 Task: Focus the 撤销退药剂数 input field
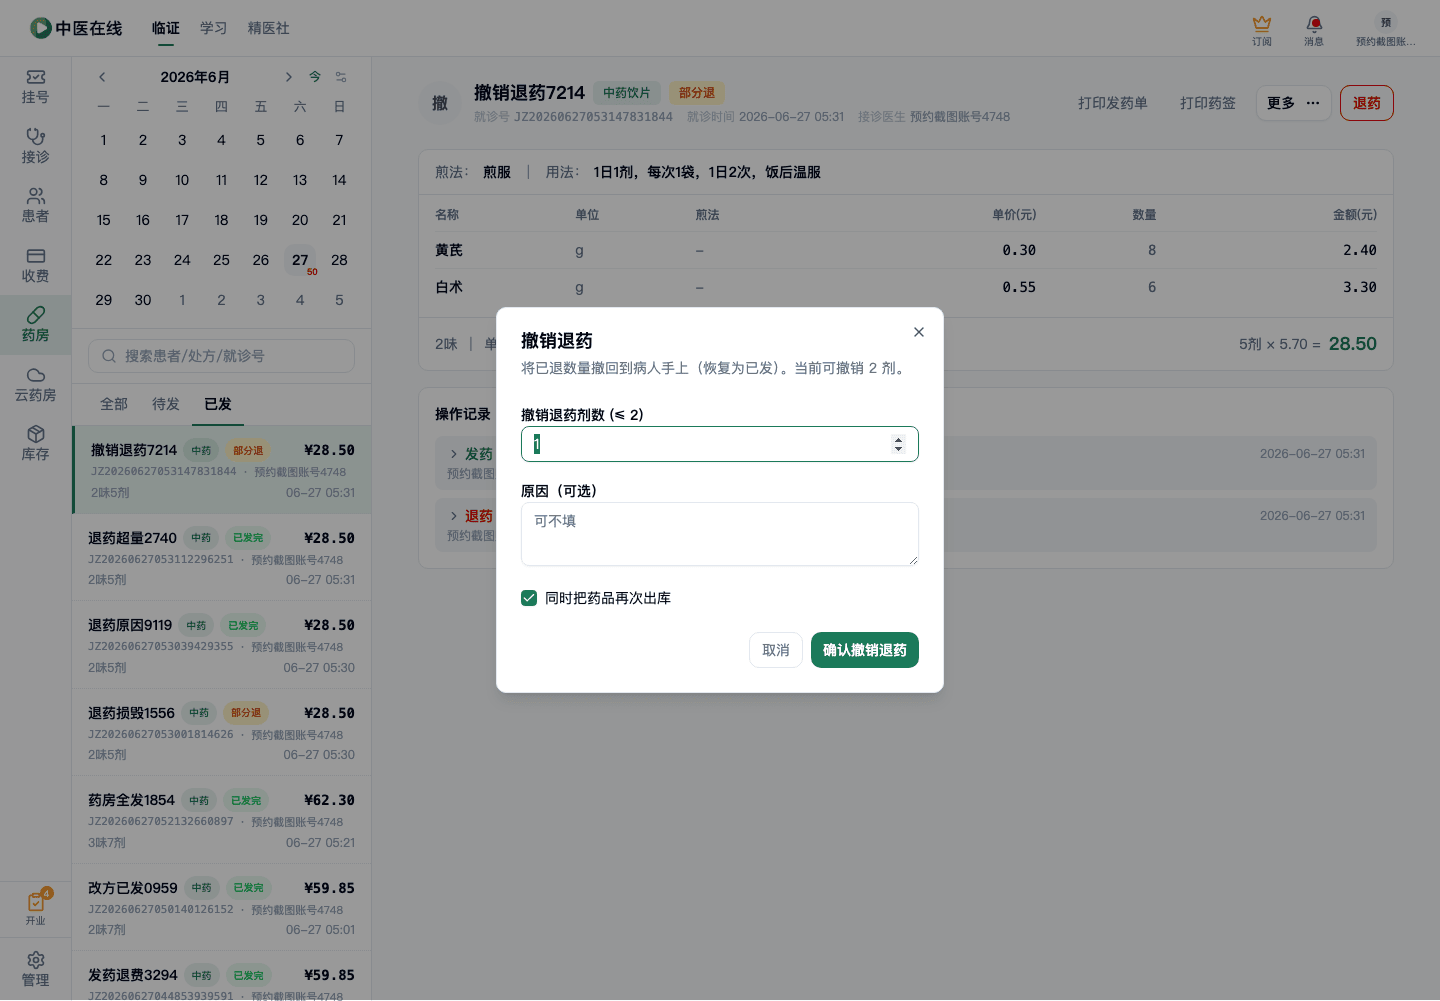pos(720,444)
